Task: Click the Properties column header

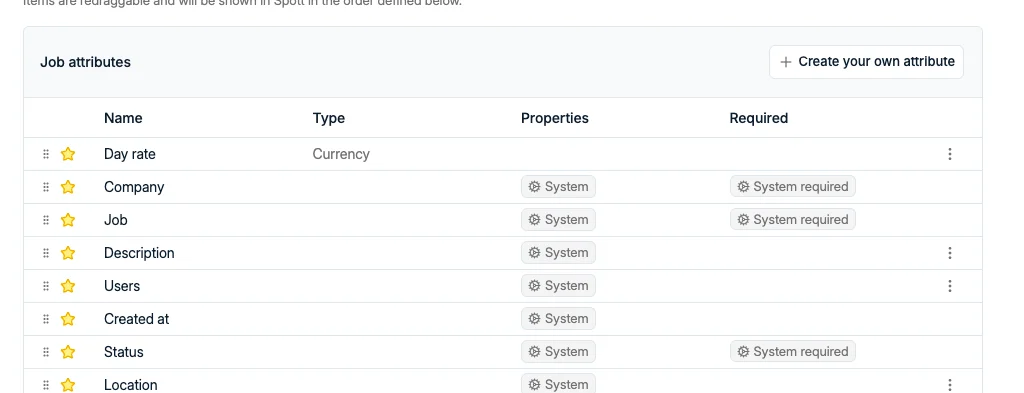Action: [x=554, y=118]
